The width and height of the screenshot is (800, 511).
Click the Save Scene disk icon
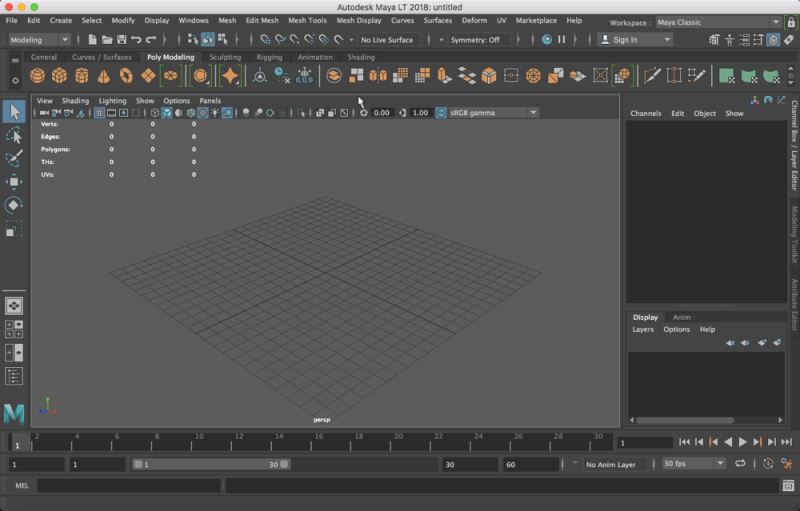tap(121, 39)
